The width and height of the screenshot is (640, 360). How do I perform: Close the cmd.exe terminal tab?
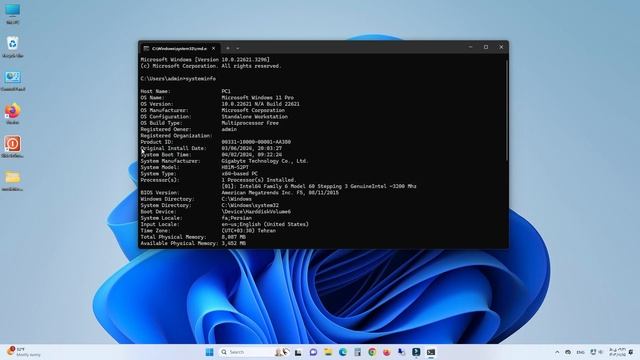click(x=213, y=48)
